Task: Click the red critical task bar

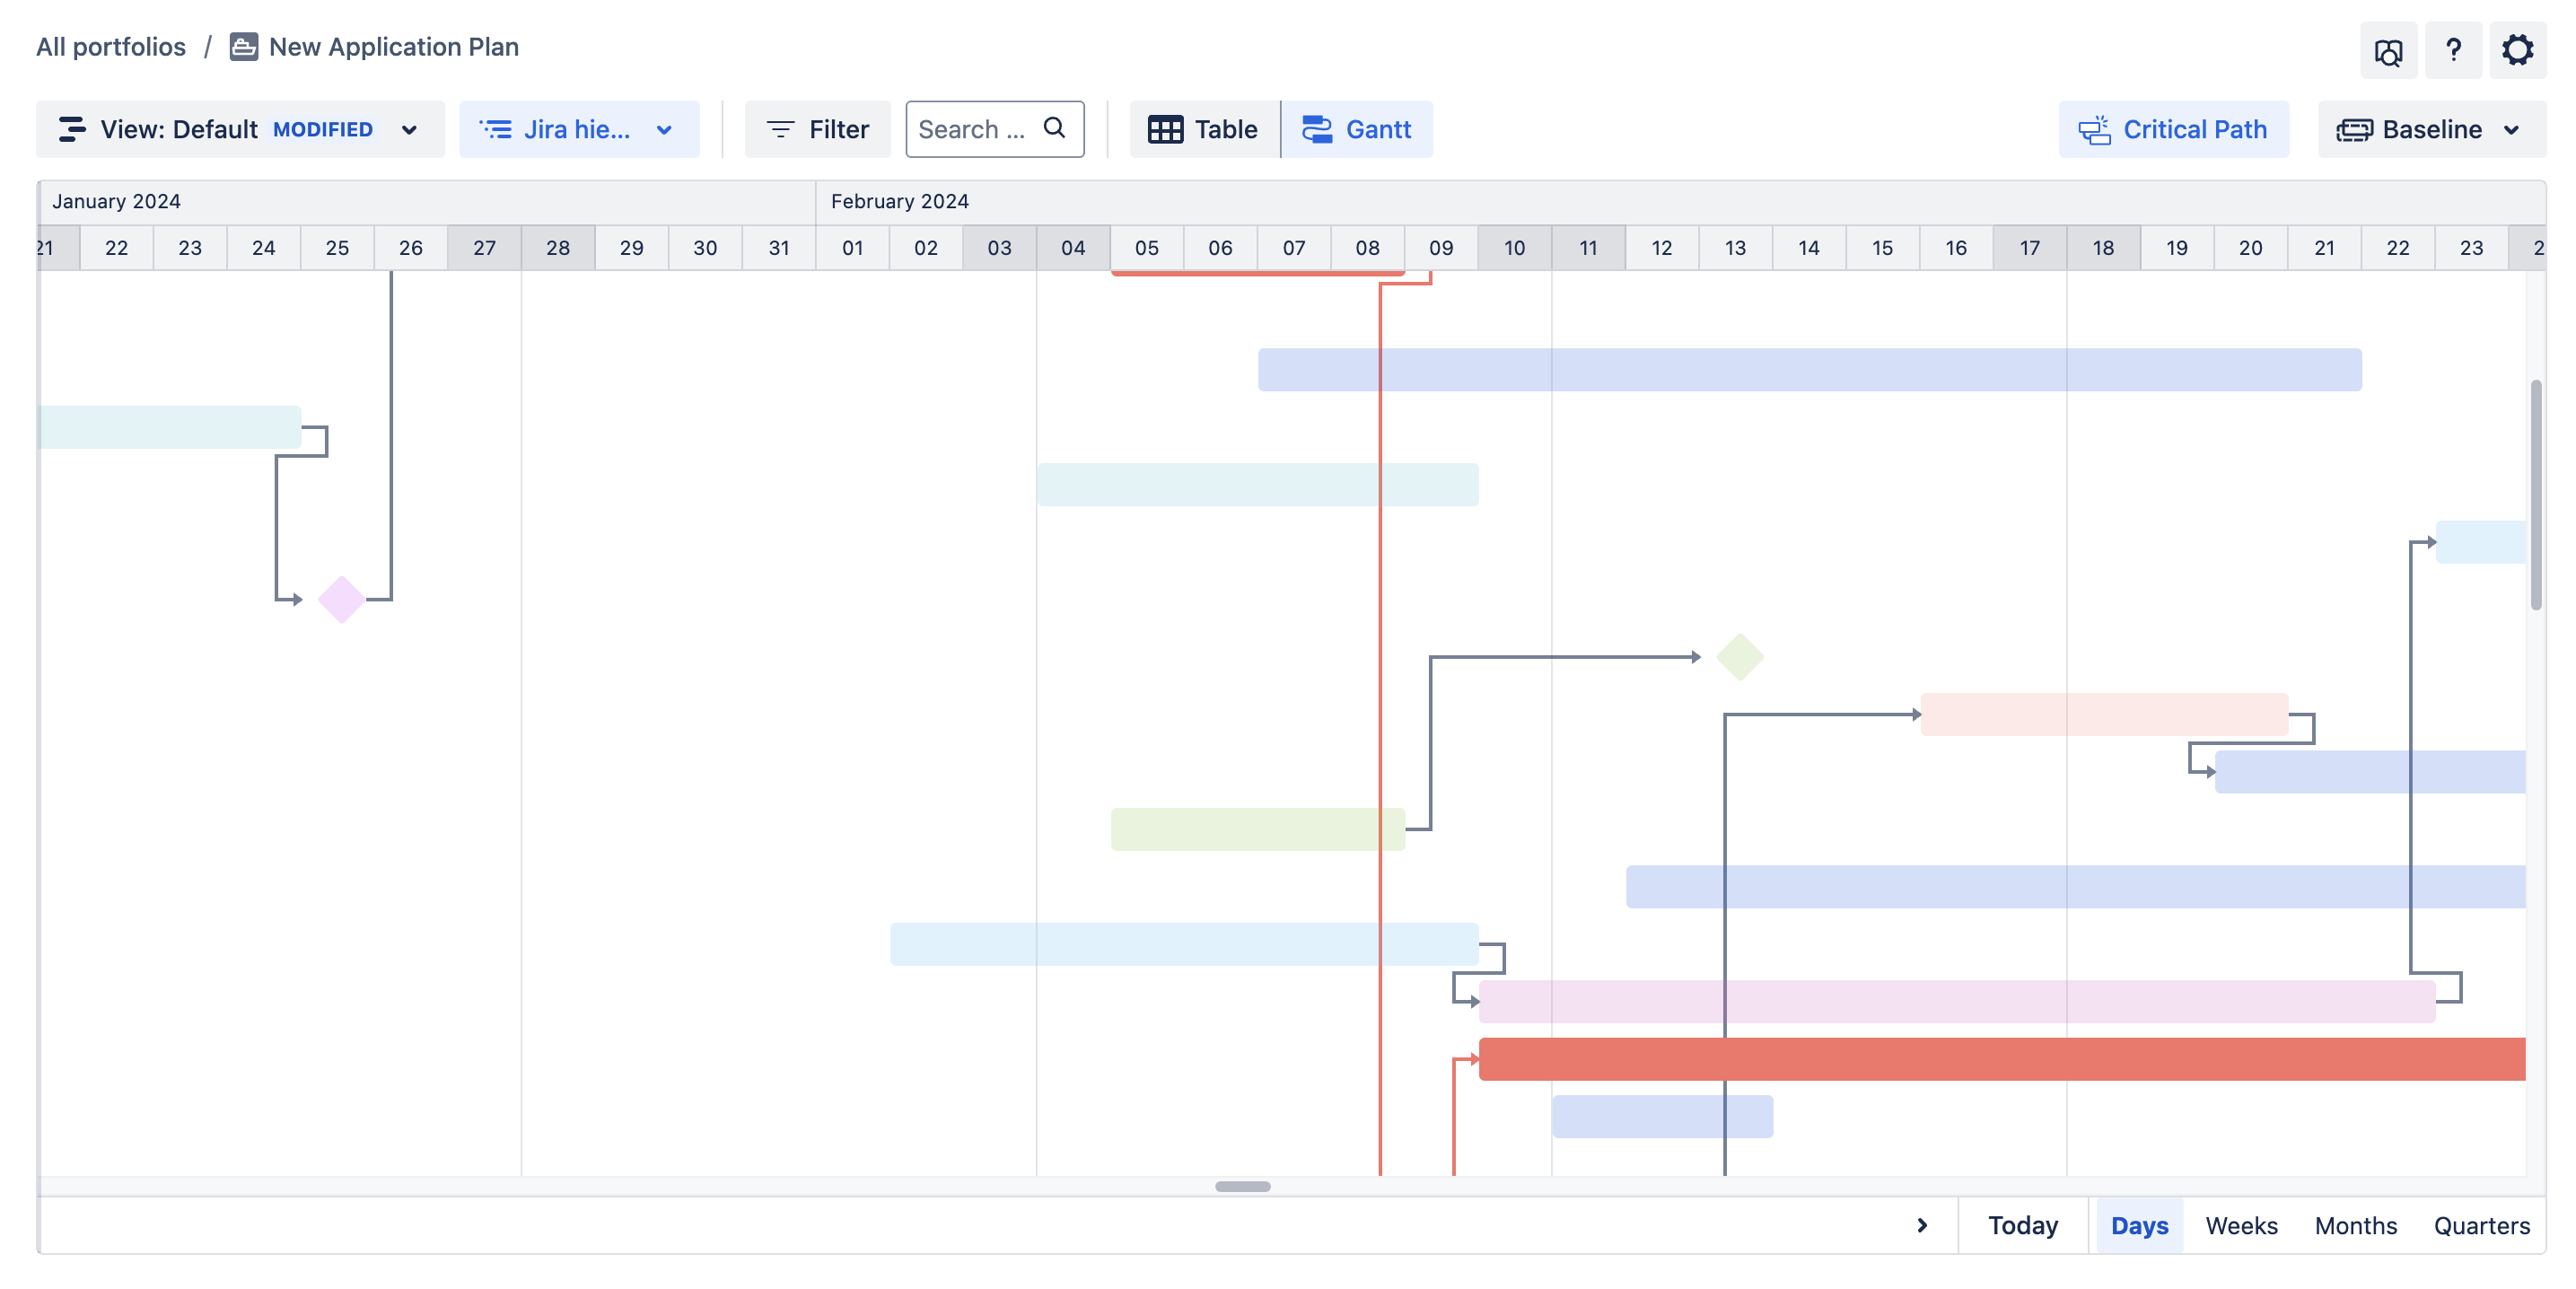Action: tap(2000, 1059)
